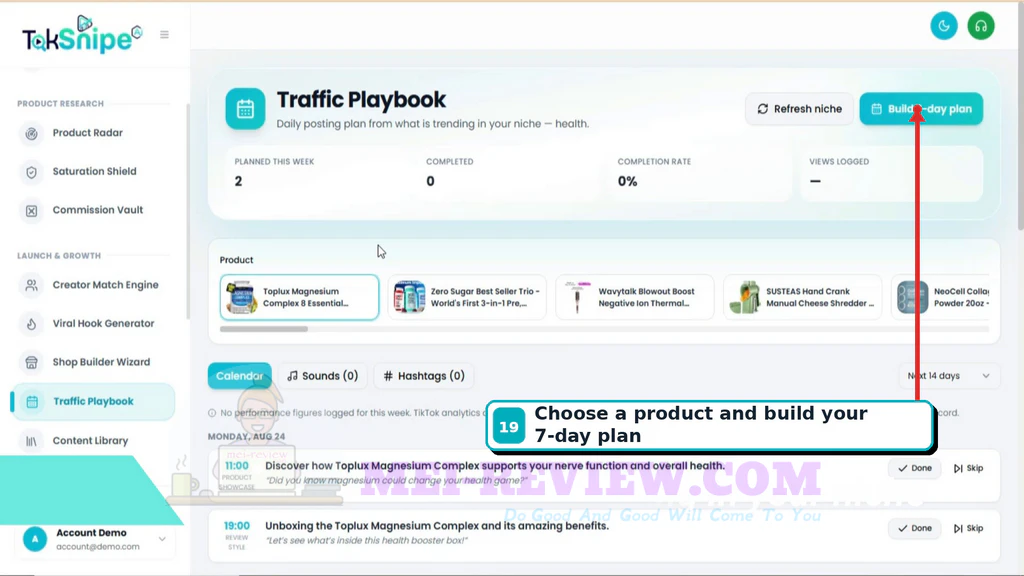Screen dimensions: 1024x576
Task: Click the Creator Match Engine people icon
Action: 31,285
